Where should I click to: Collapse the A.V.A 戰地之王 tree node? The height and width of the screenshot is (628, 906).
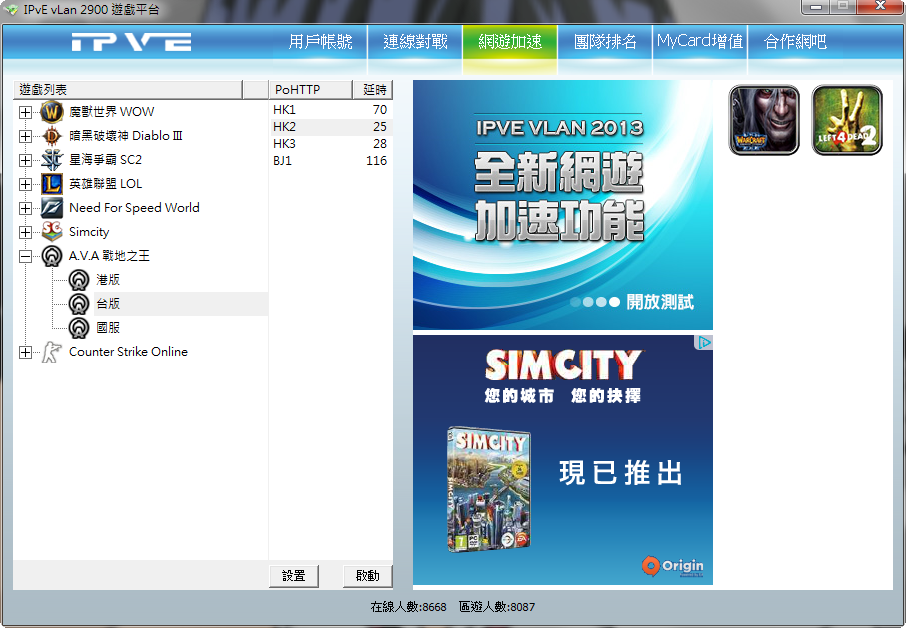(x=25, y=256)
